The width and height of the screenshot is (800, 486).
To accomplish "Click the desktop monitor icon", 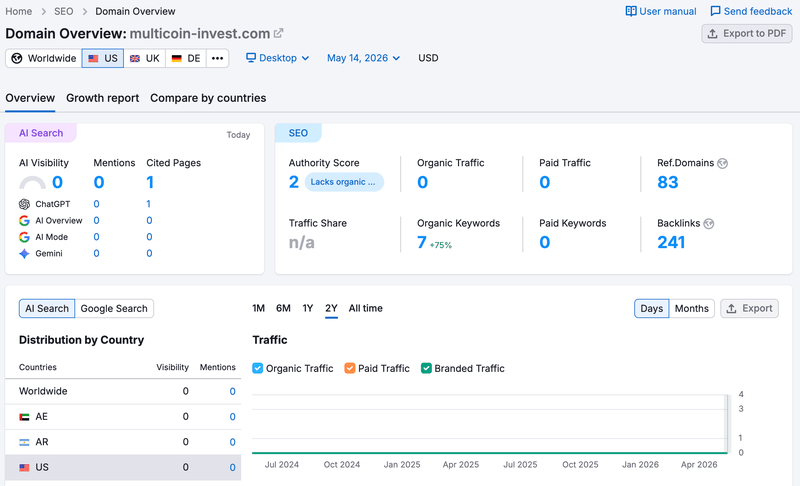I will pos(251,58).
